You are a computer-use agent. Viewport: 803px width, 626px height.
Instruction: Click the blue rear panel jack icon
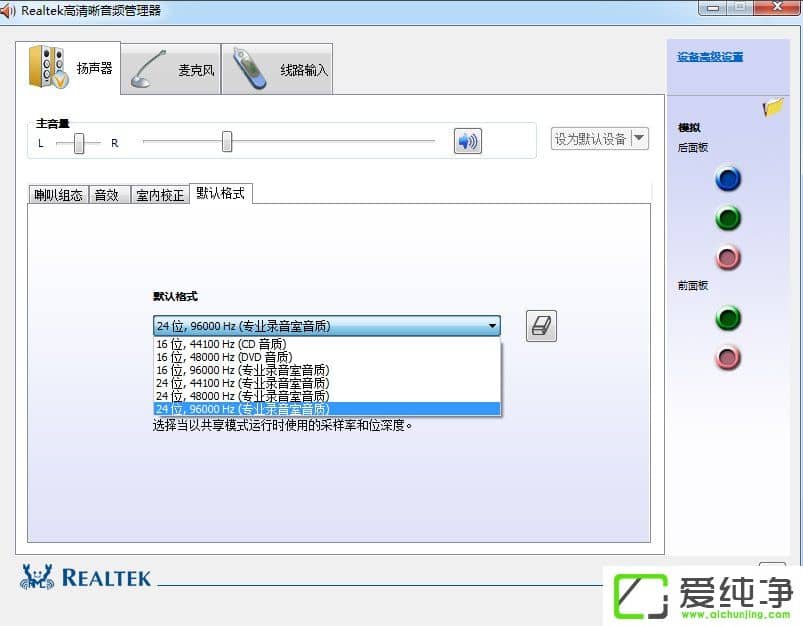click(728, 179)
